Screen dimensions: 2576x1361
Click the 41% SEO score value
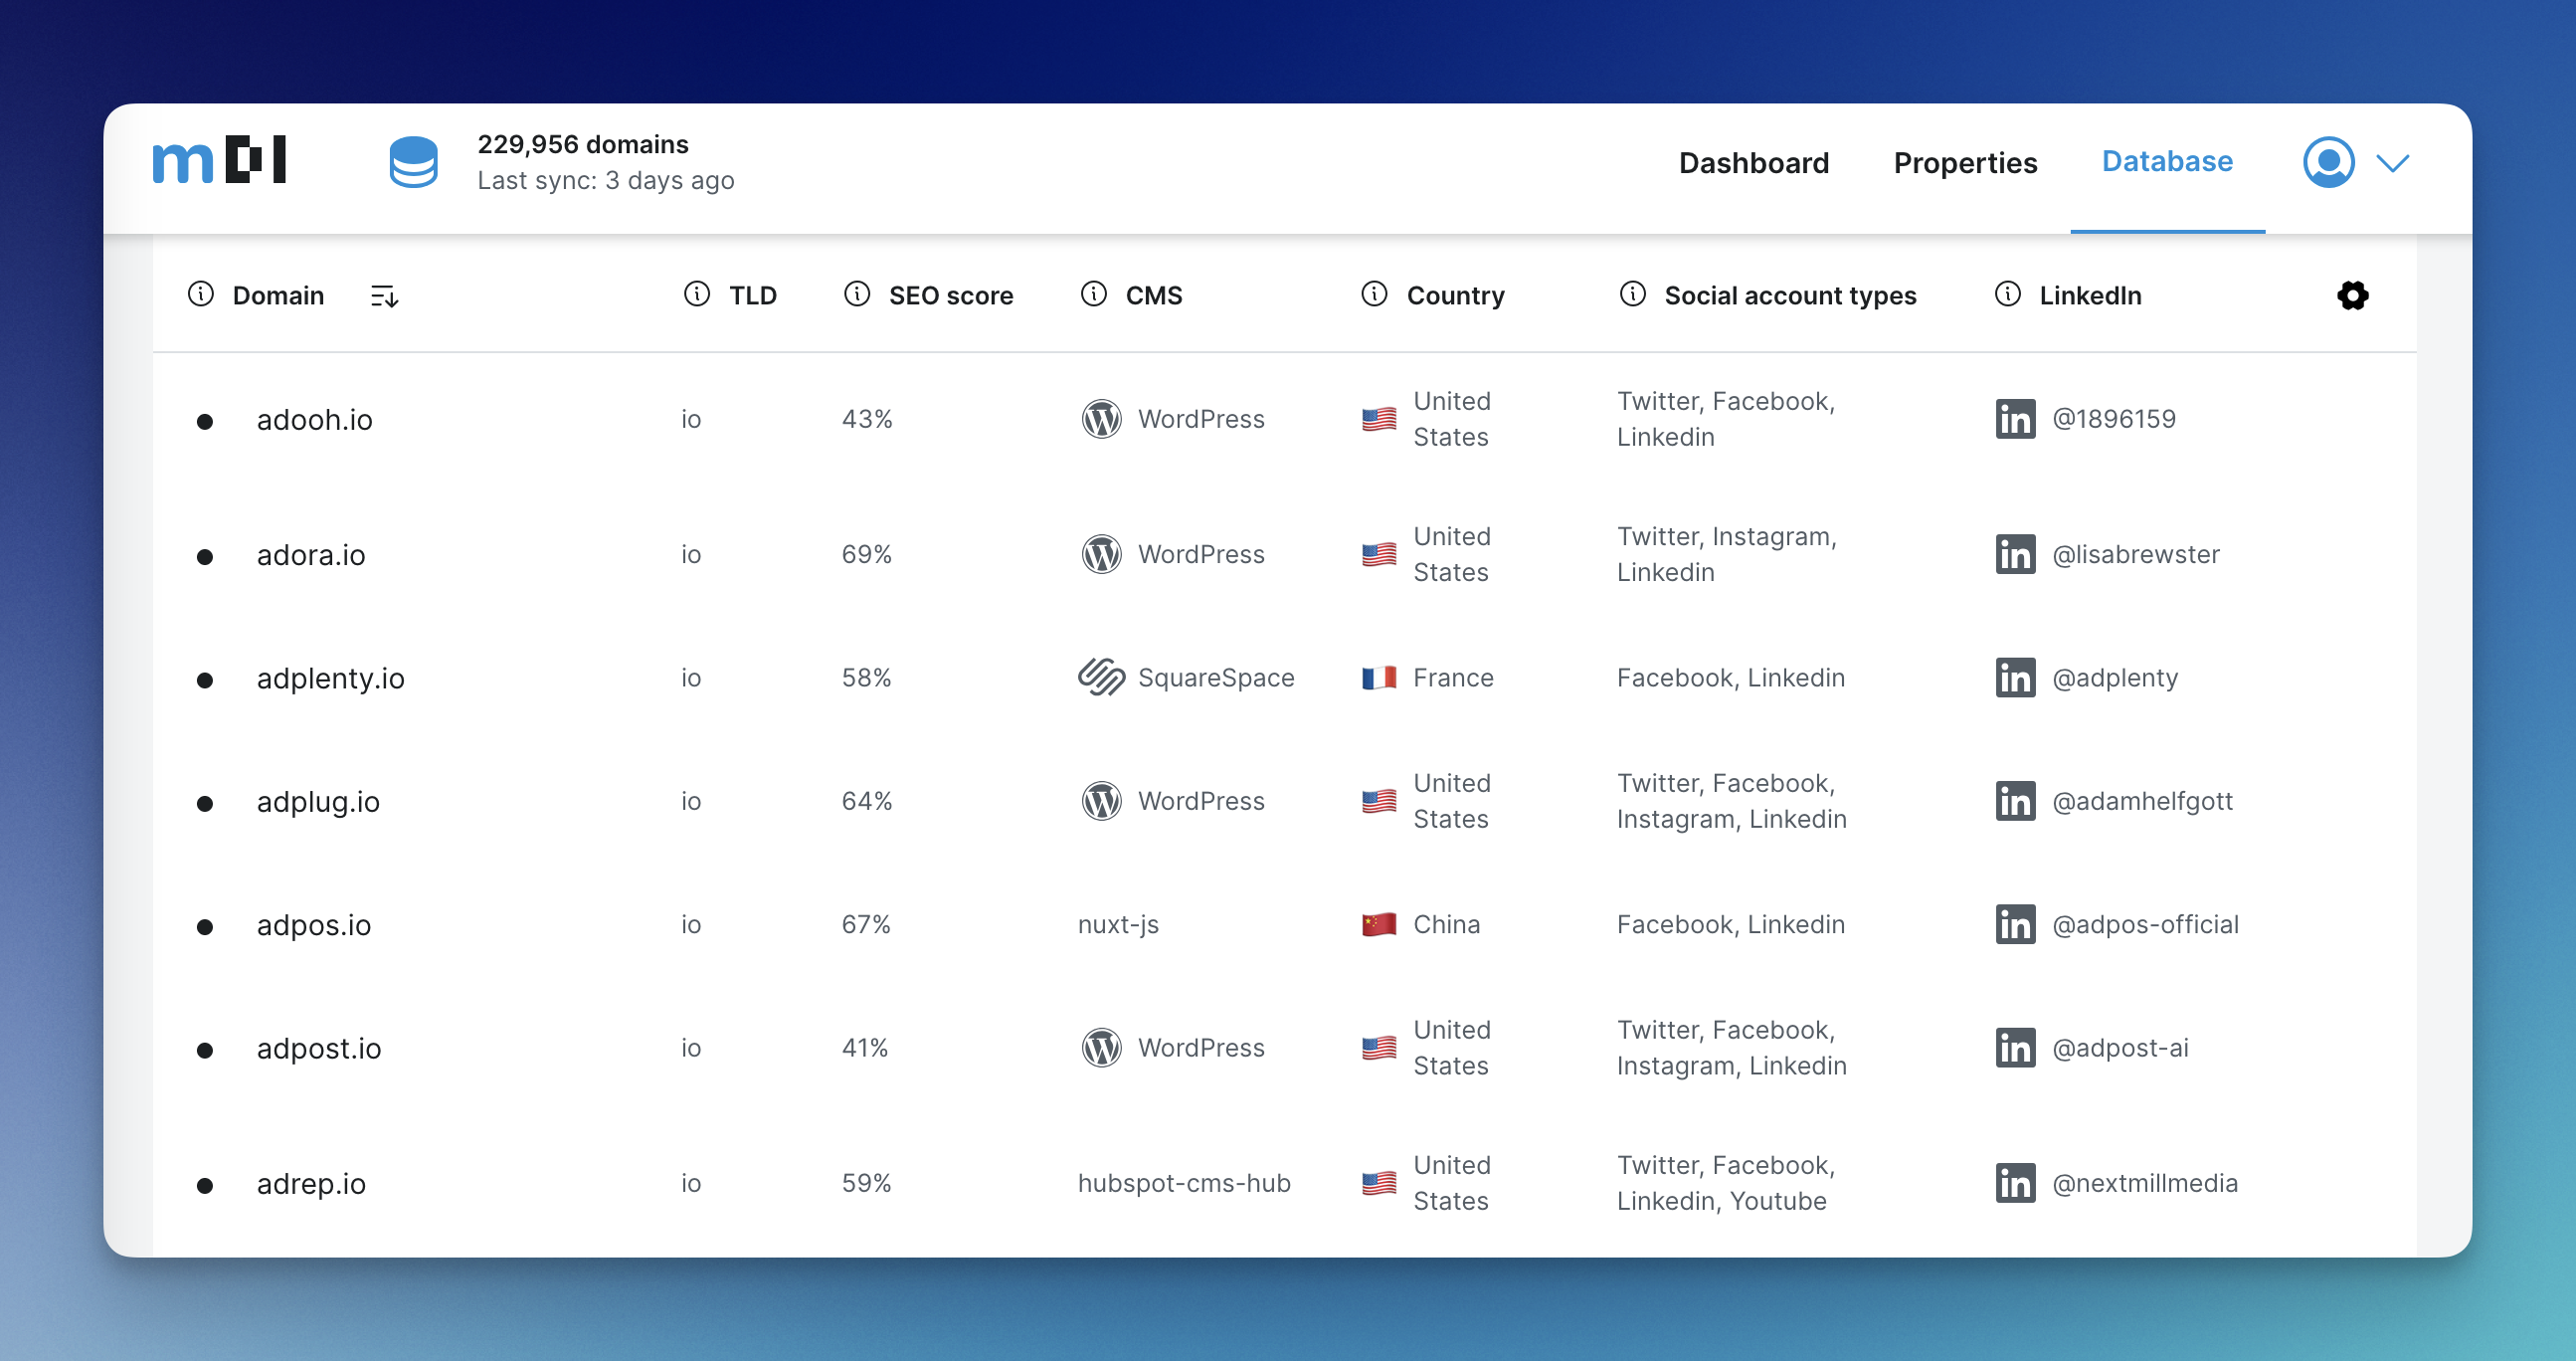click(x=865, y=1048)
